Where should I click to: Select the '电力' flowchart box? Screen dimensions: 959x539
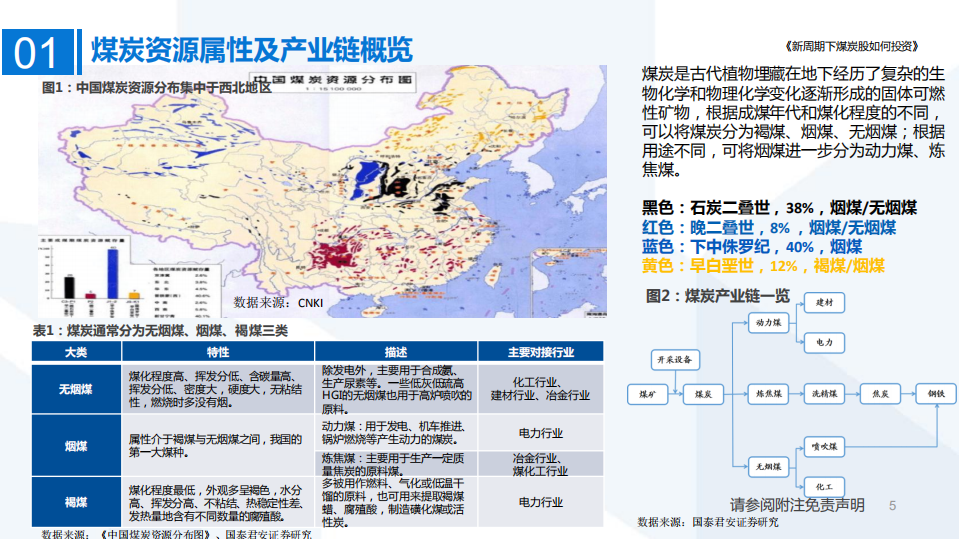(824, 343)
